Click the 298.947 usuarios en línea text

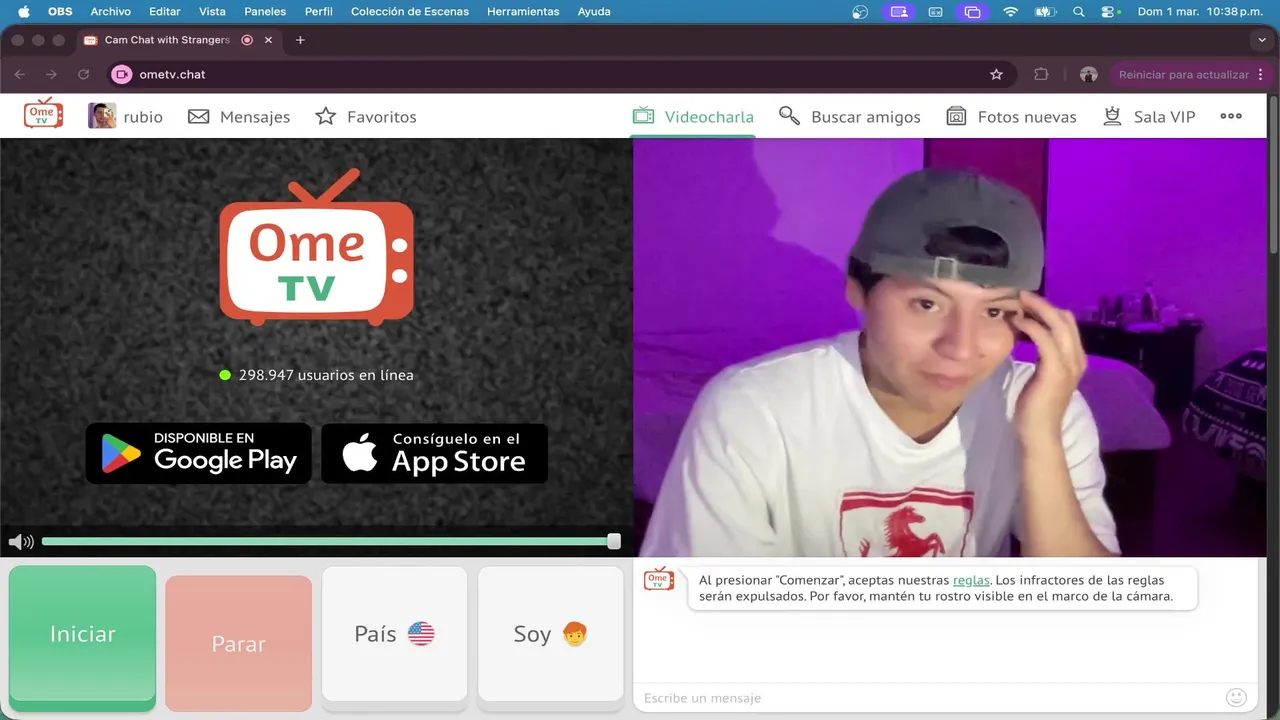(x=326, y=375)
